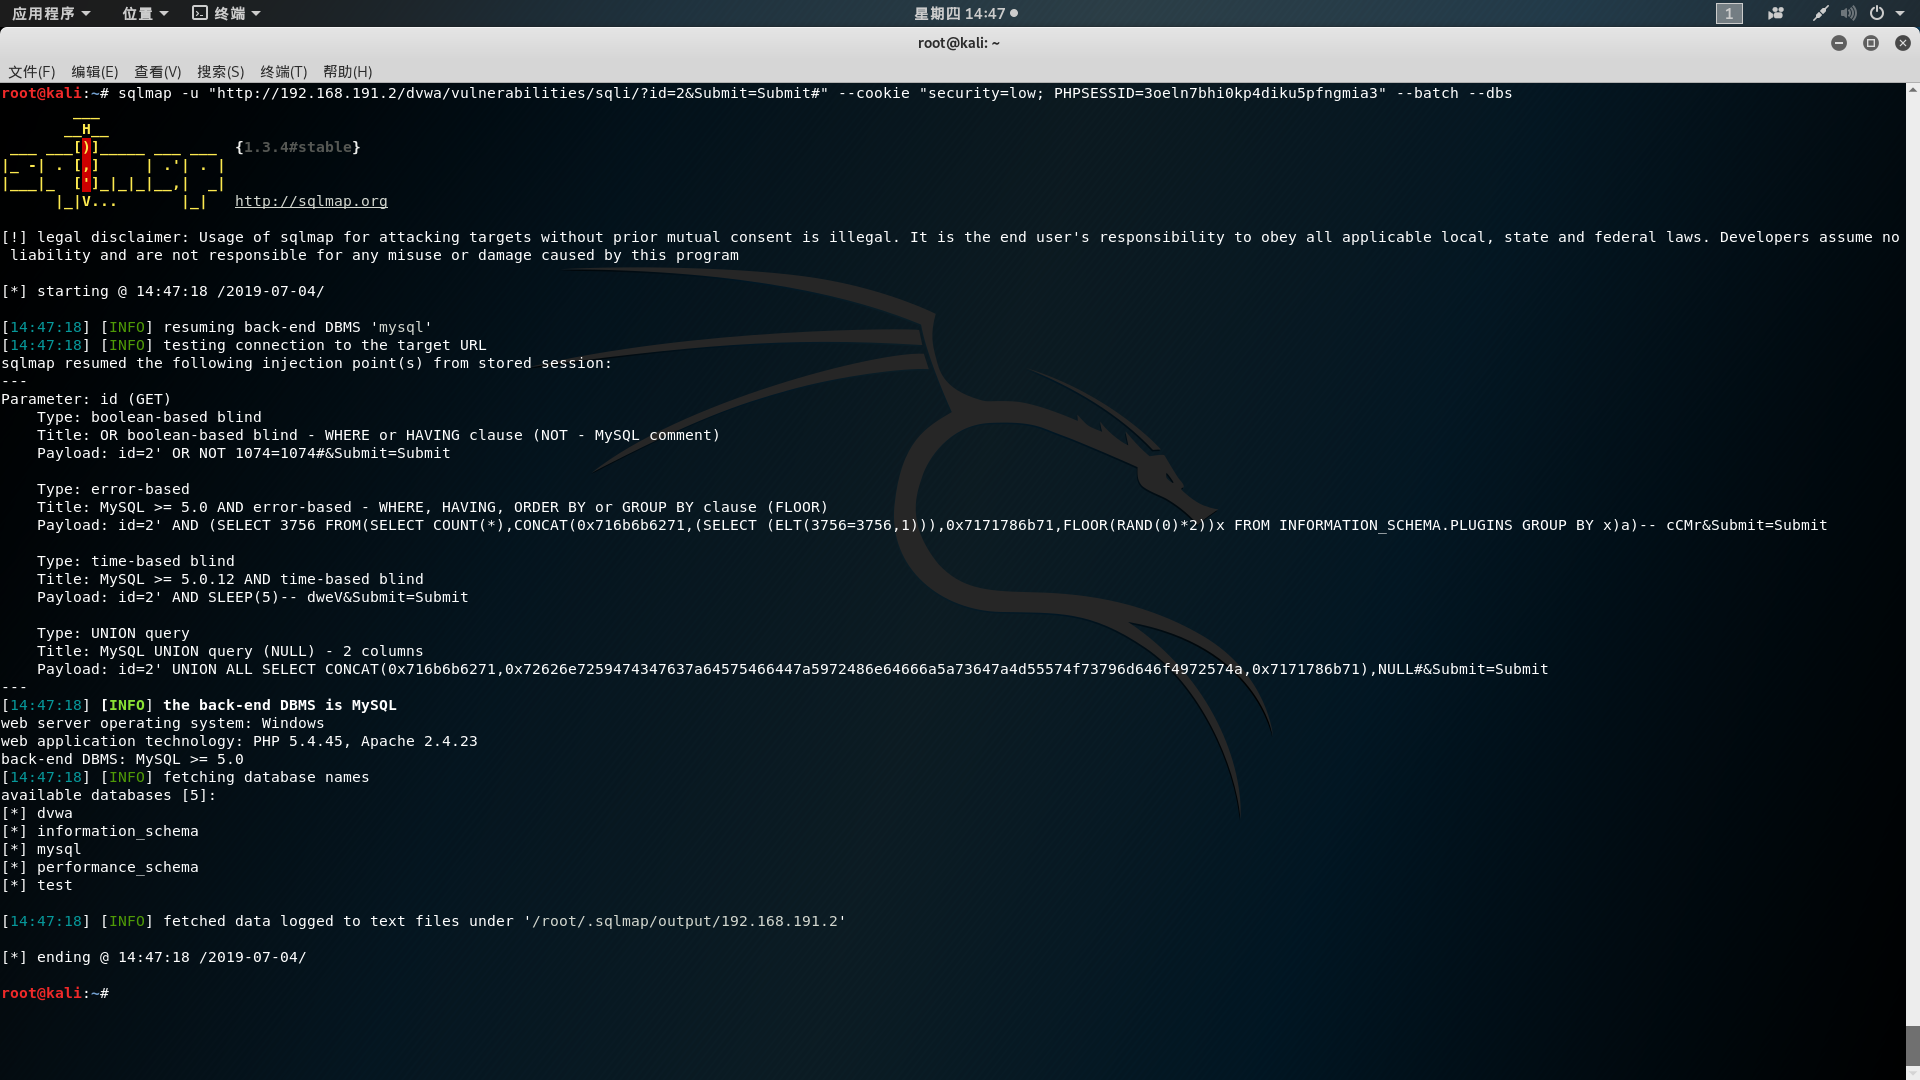The image size is (1920, 1080).
Task: Open the 编辑(E) menu
Action: [95, 72]
